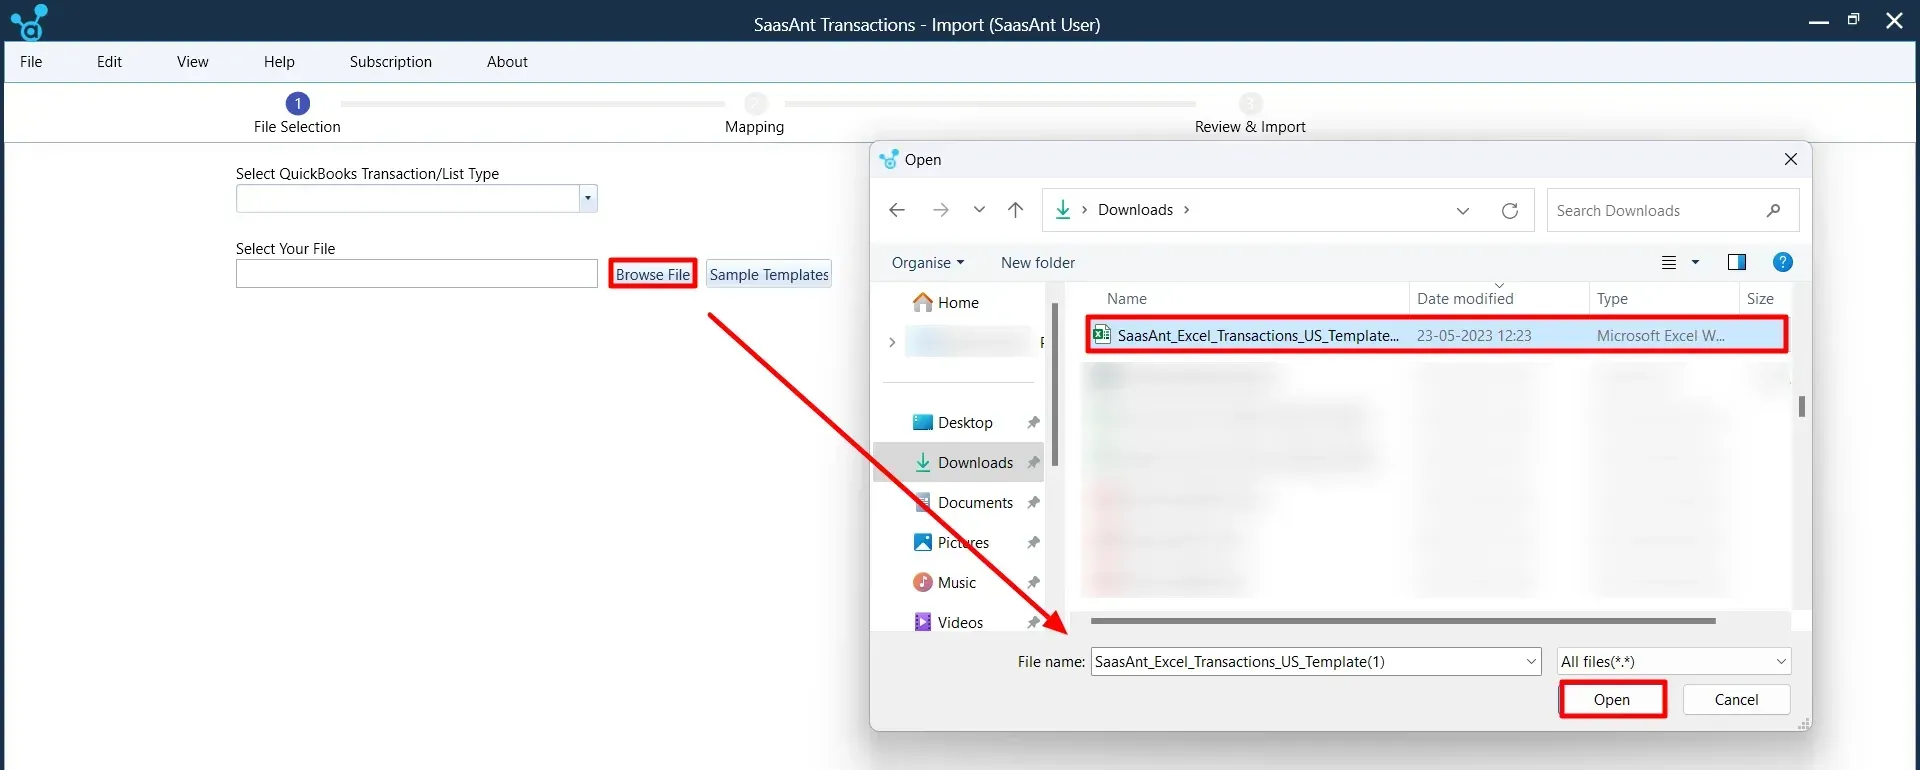
Task: Click the Open button
Action: click(1612, 700)
